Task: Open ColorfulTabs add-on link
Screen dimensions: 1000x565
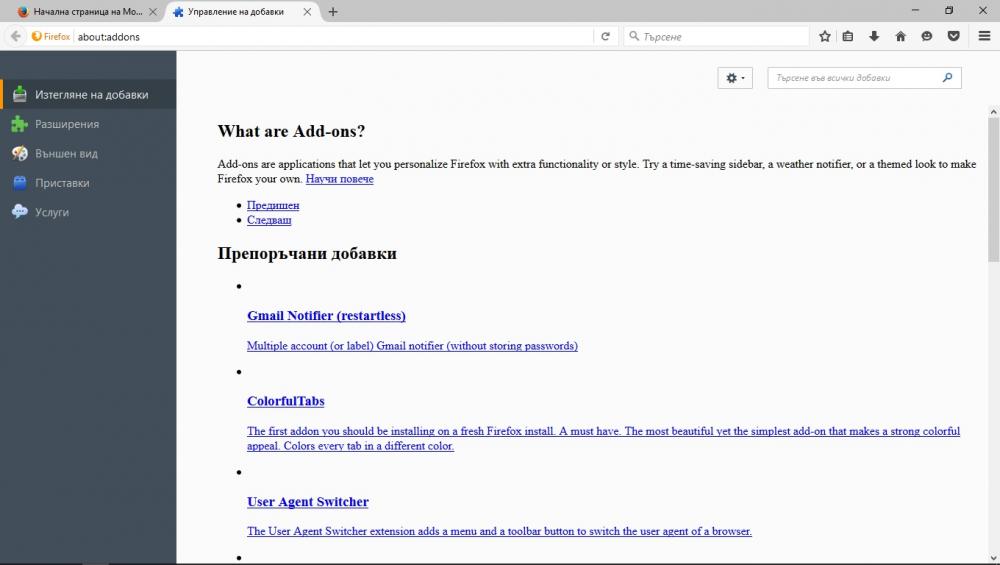Action: (x=286, y=401)
